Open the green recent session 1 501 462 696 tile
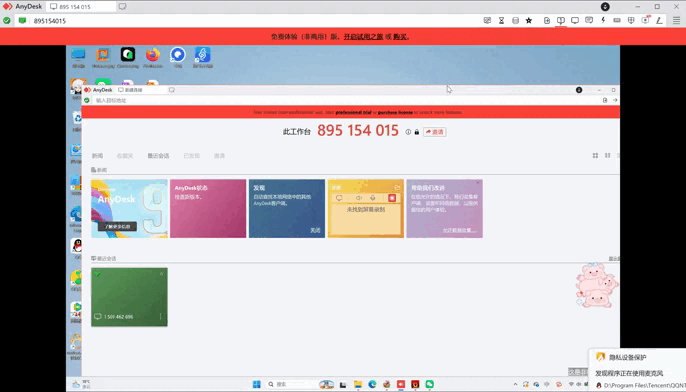Viewport: 686px width, 392px height. point(129,297)
